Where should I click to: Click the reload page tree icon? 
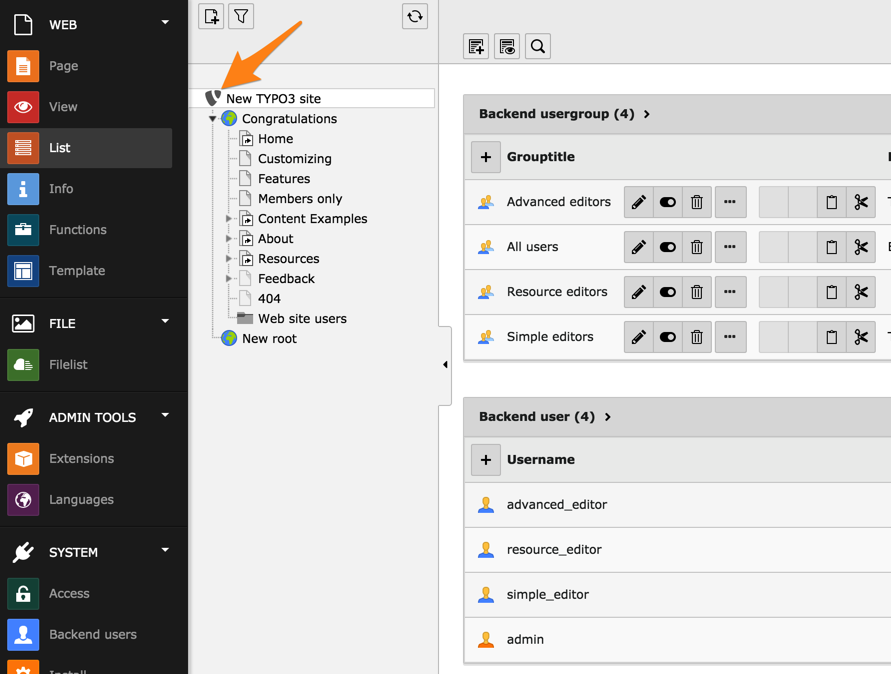click(415, 16)
